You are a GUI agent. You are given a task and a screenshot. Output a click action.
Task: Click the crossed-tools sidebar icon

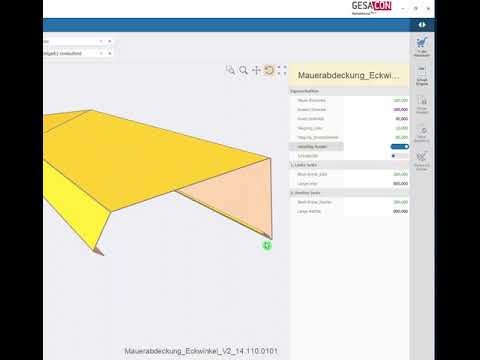coord(422,161)
